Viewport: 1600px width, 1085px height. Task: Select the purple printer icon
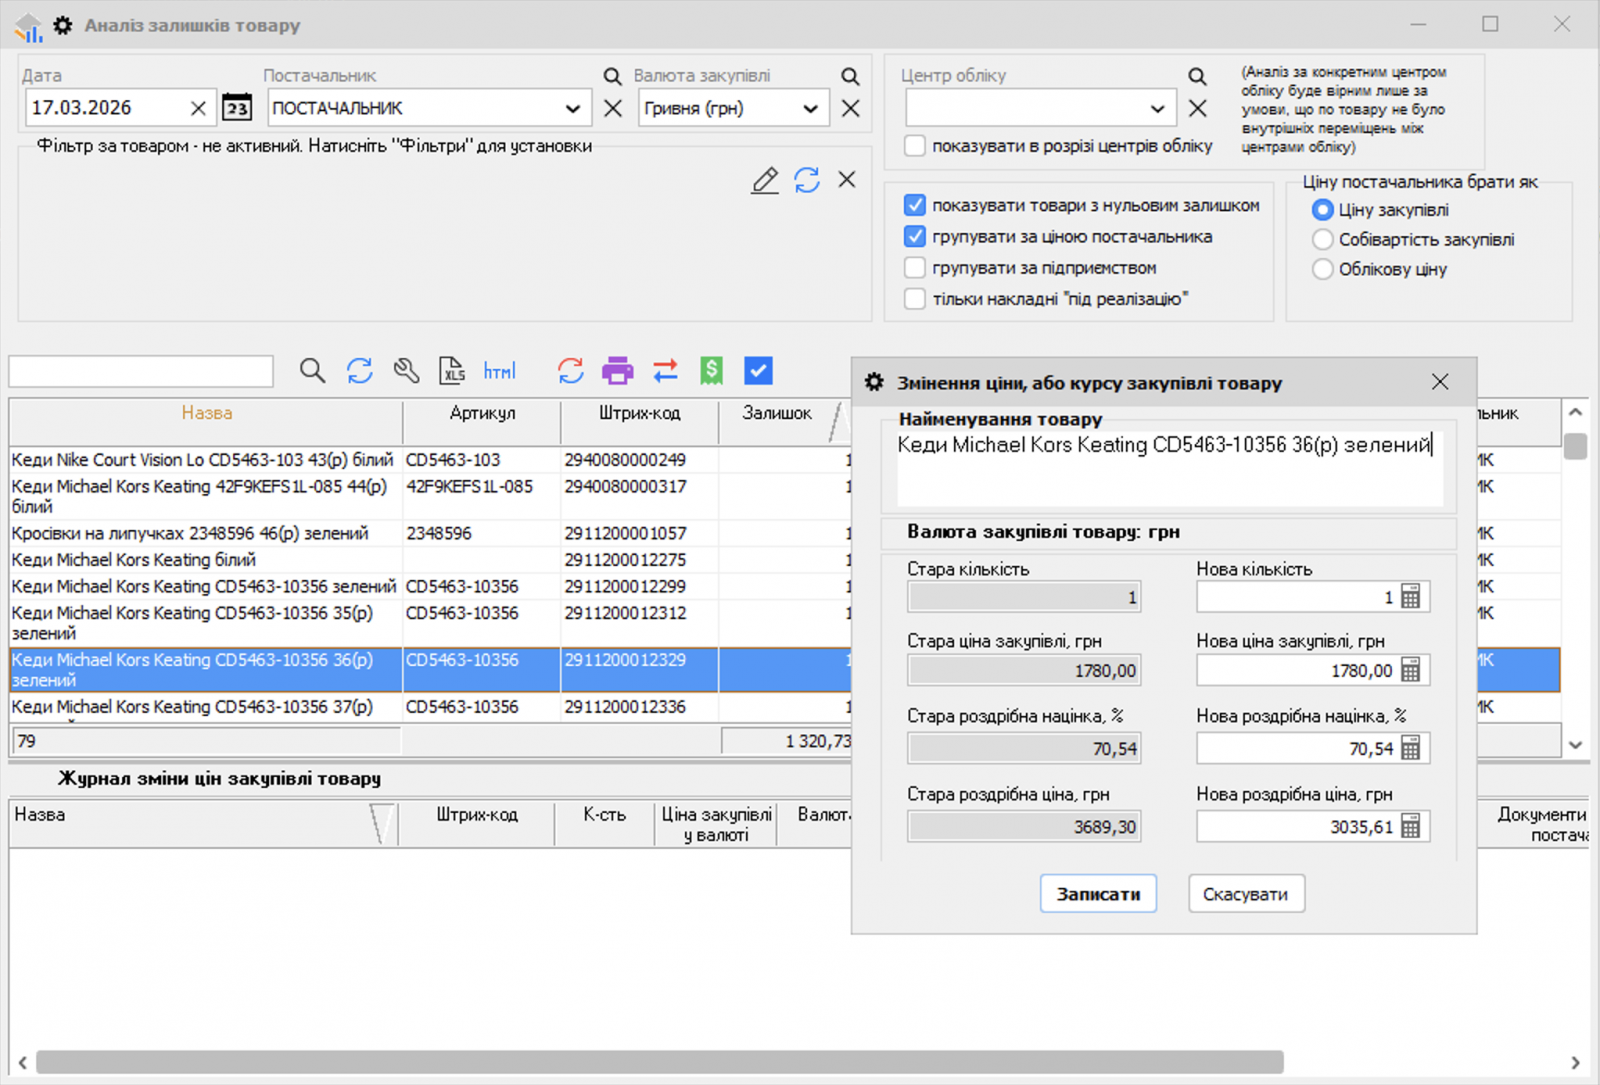tap(618, 370)
